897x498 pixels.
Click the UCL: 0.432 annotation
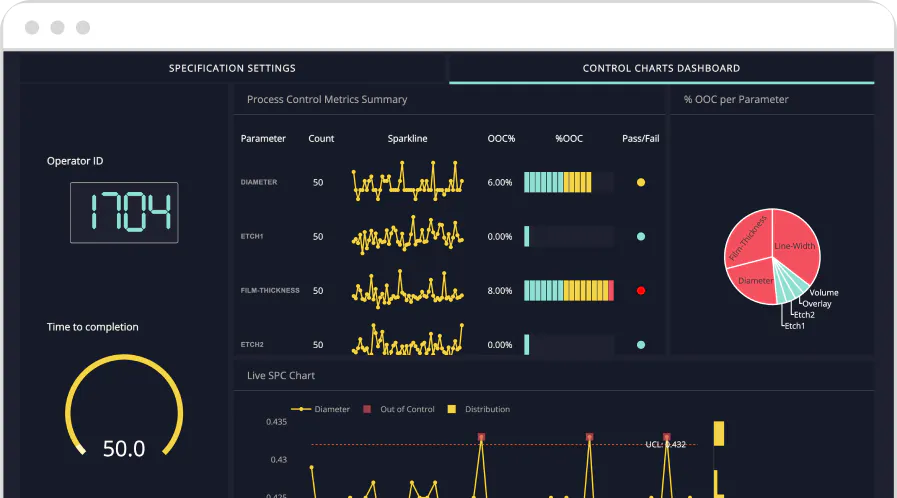tap(665, 444)
